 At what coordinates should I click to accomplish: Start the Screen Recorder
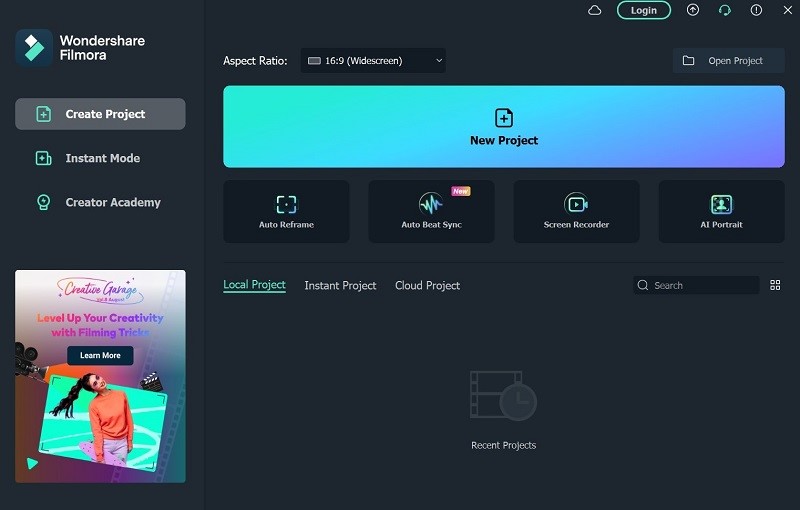tap(576, 211)
